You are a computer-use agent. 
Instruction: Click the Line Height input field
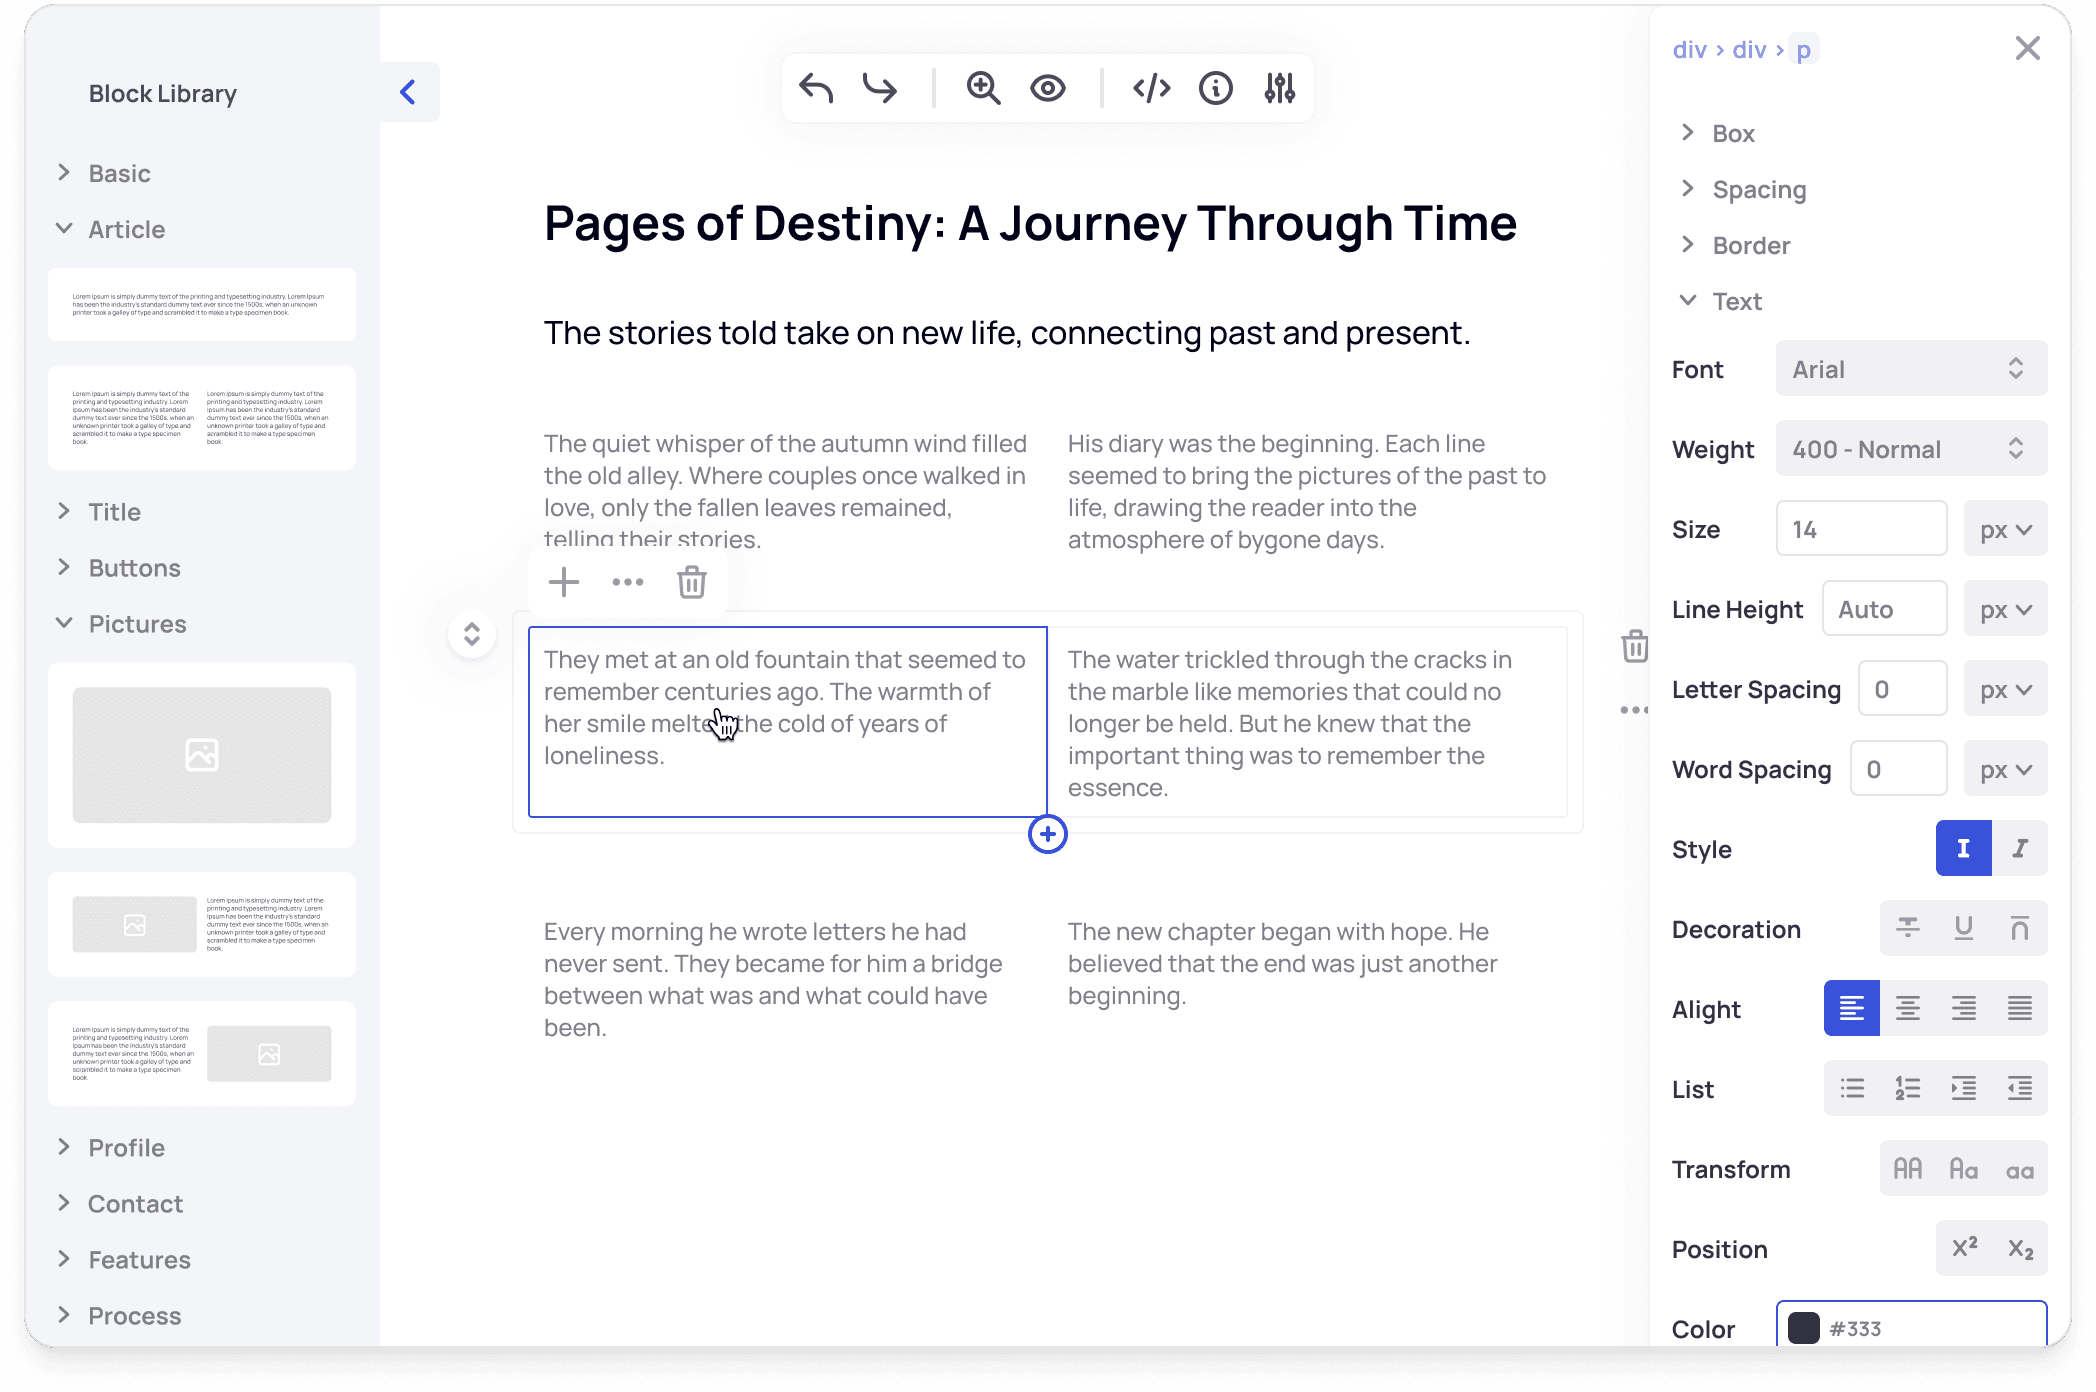tap(1885, 609)
